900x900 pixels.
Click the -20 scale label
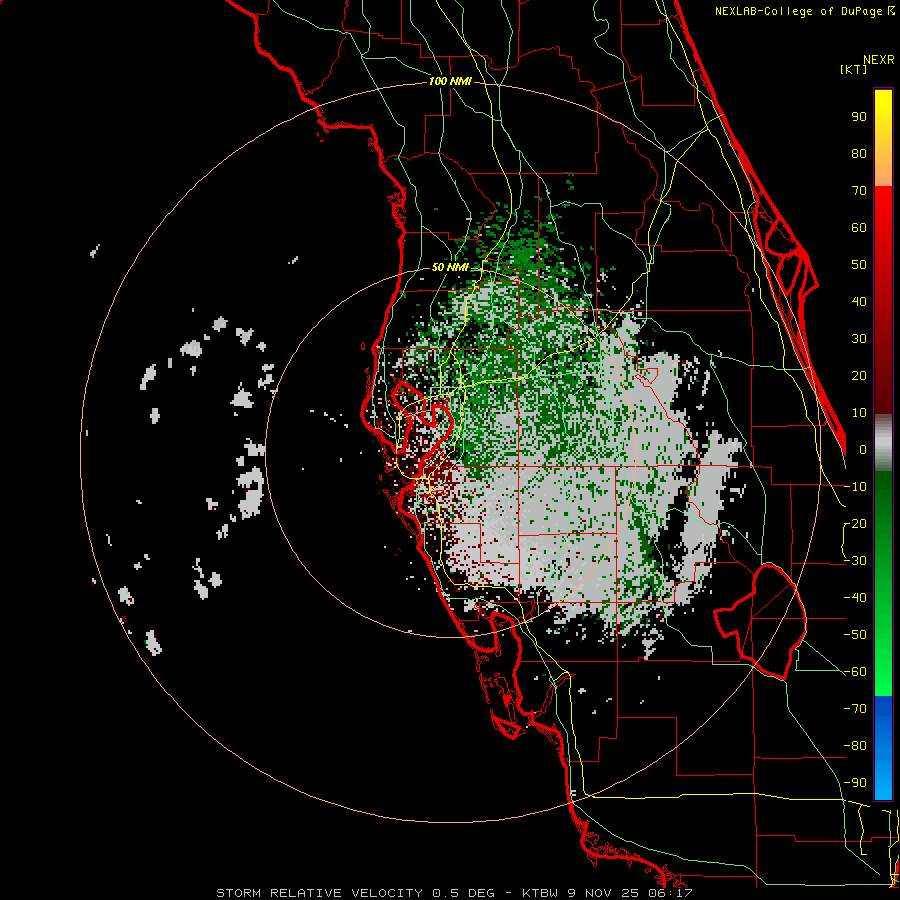pyautogui.click(x=855, y=524)
